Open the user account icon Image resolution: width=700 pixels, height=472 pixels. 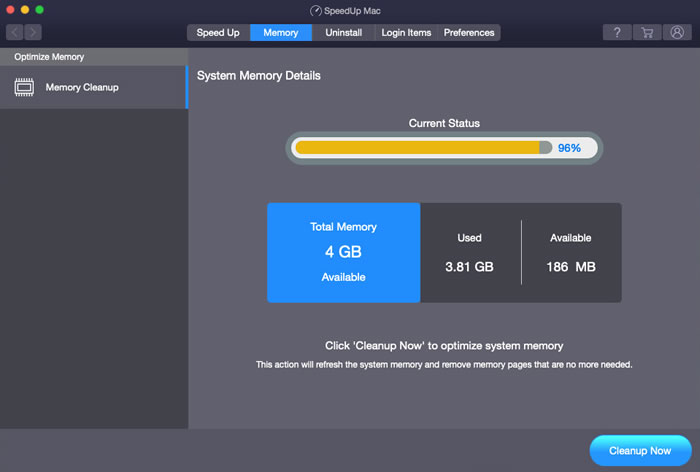677,33
